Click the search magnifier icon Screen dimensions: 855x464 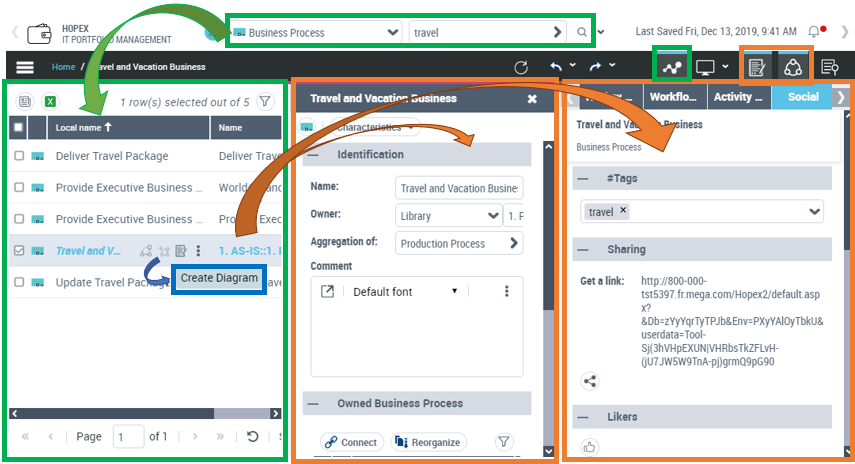pyautogui.click(x=582, y=32)
